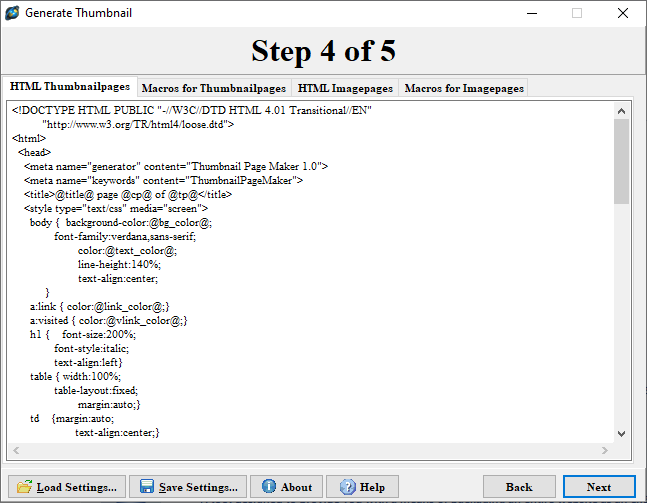Click the <title>@title@ page line
Image resolution: width=647 pixels, height=503 pixels.
[128, 194]
